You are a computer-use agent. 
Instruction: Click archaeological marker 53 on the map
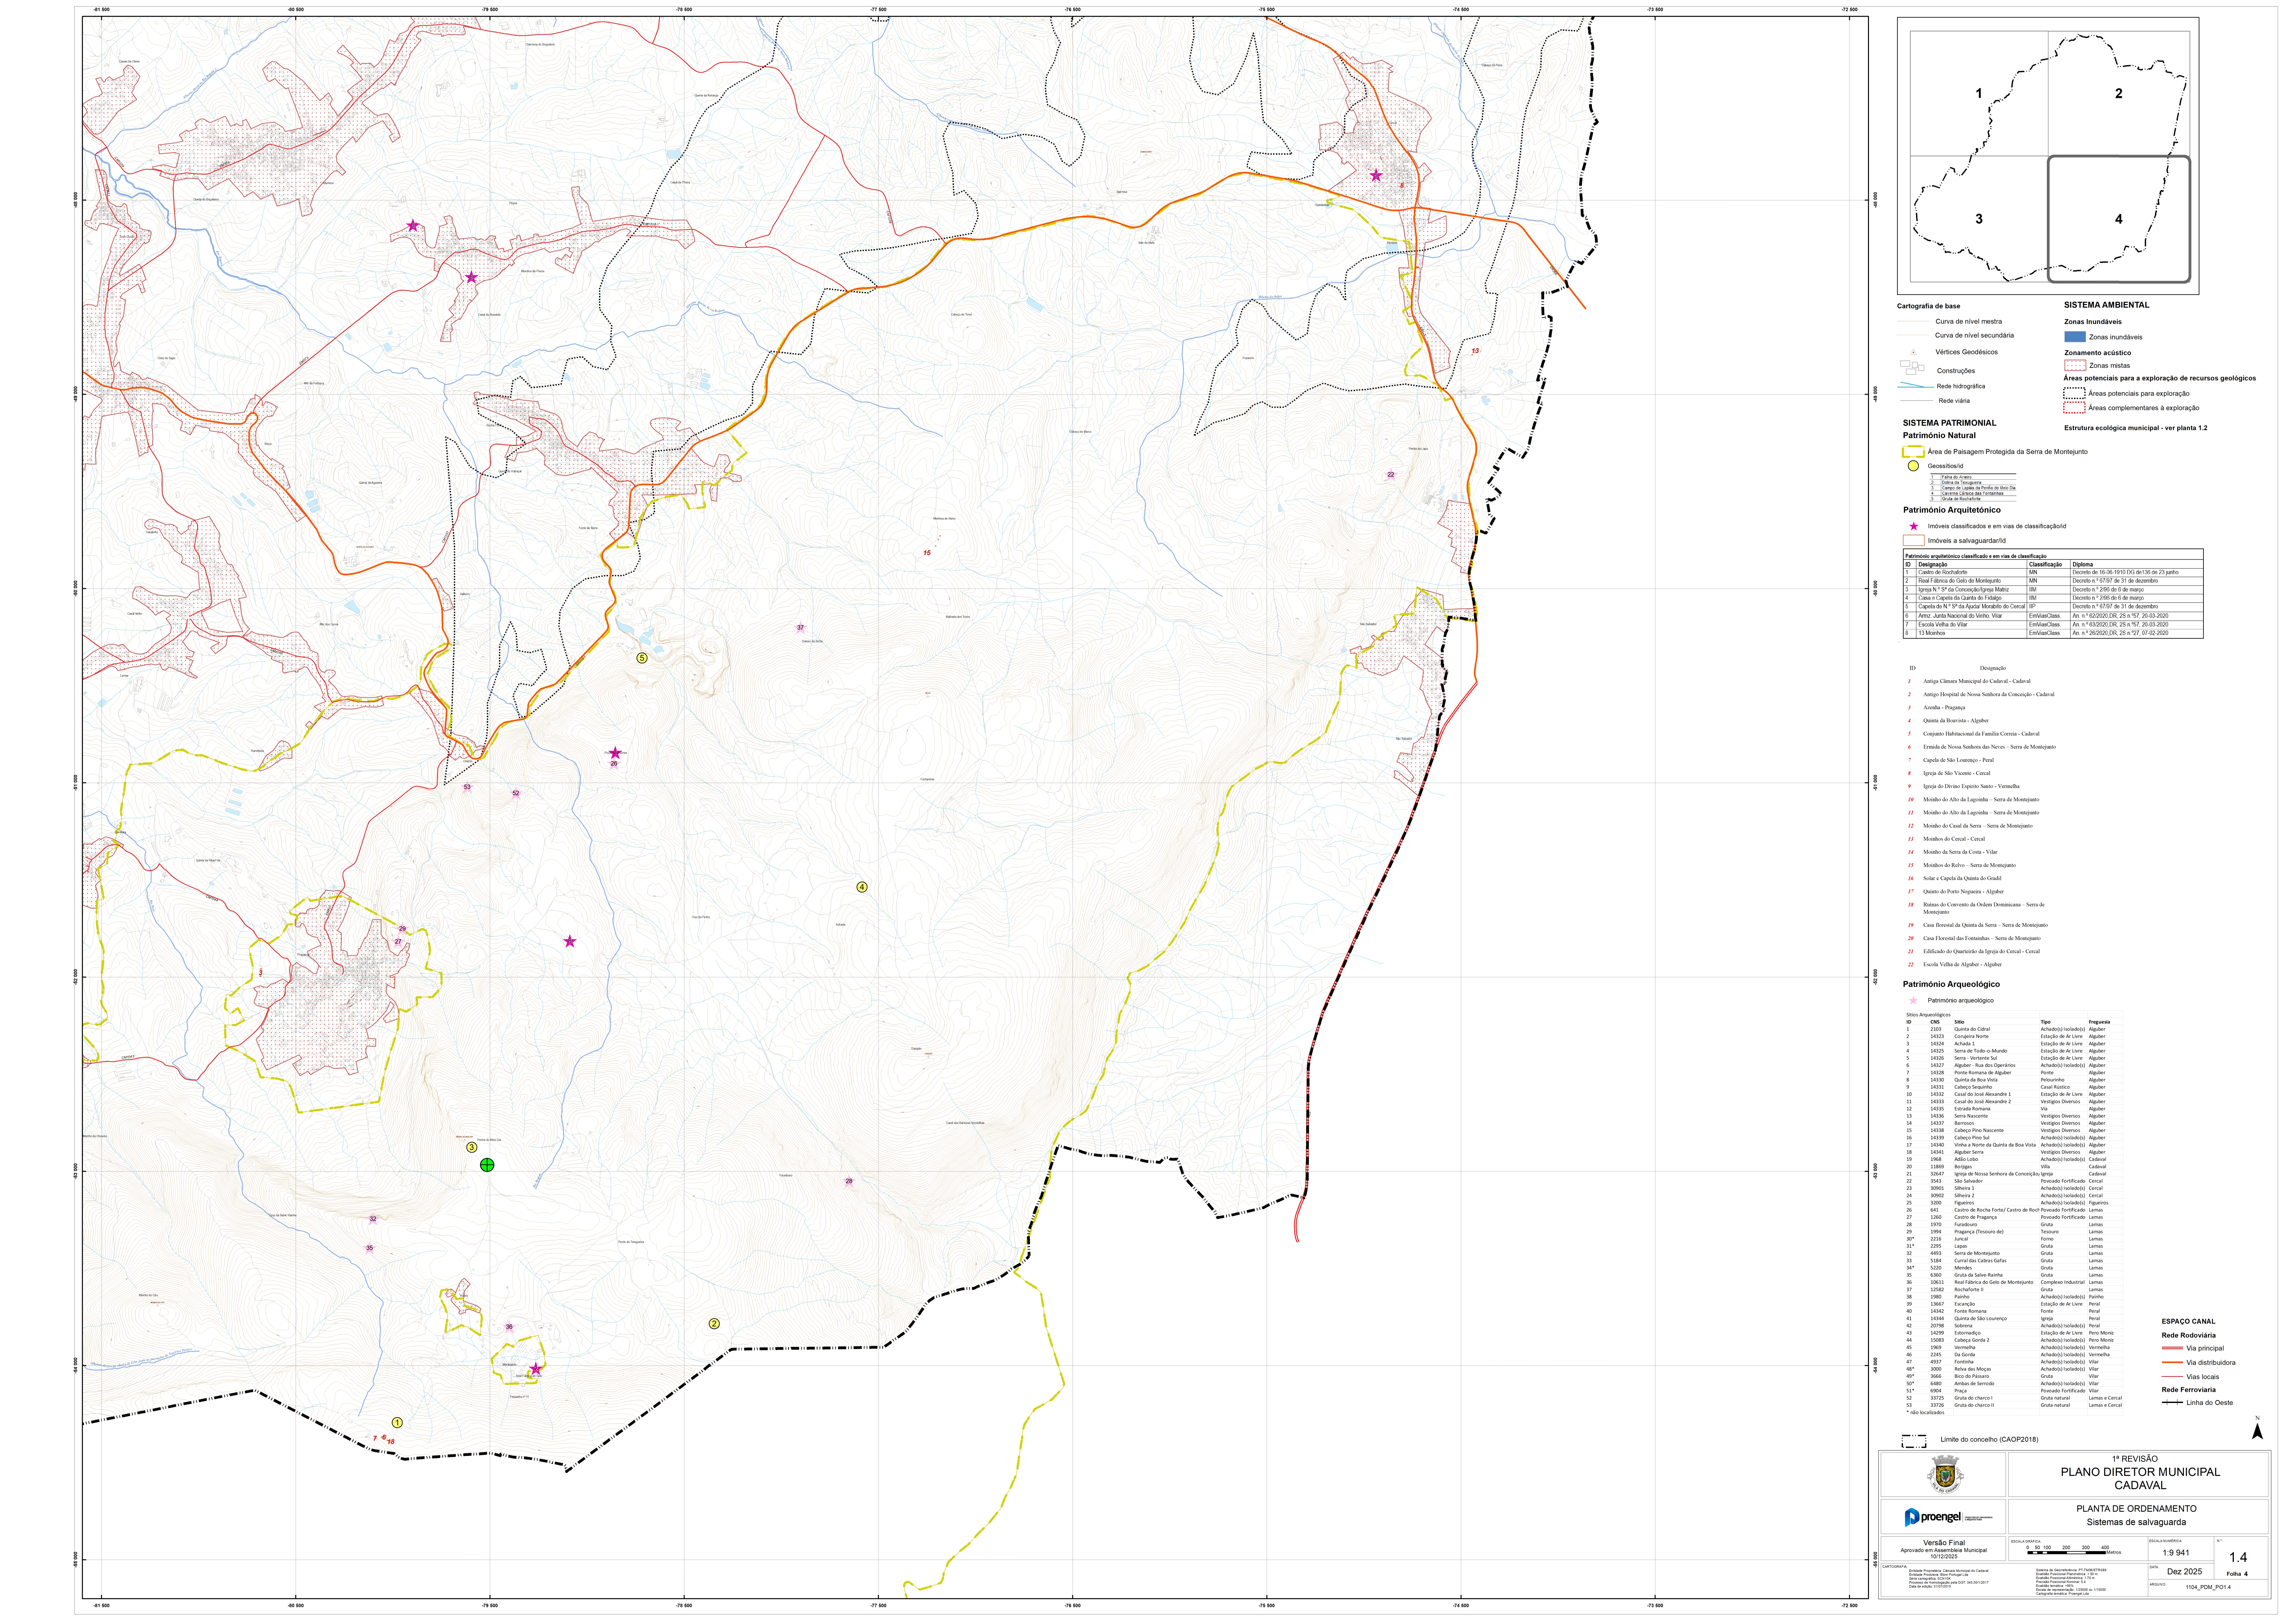tap(467, 787)
